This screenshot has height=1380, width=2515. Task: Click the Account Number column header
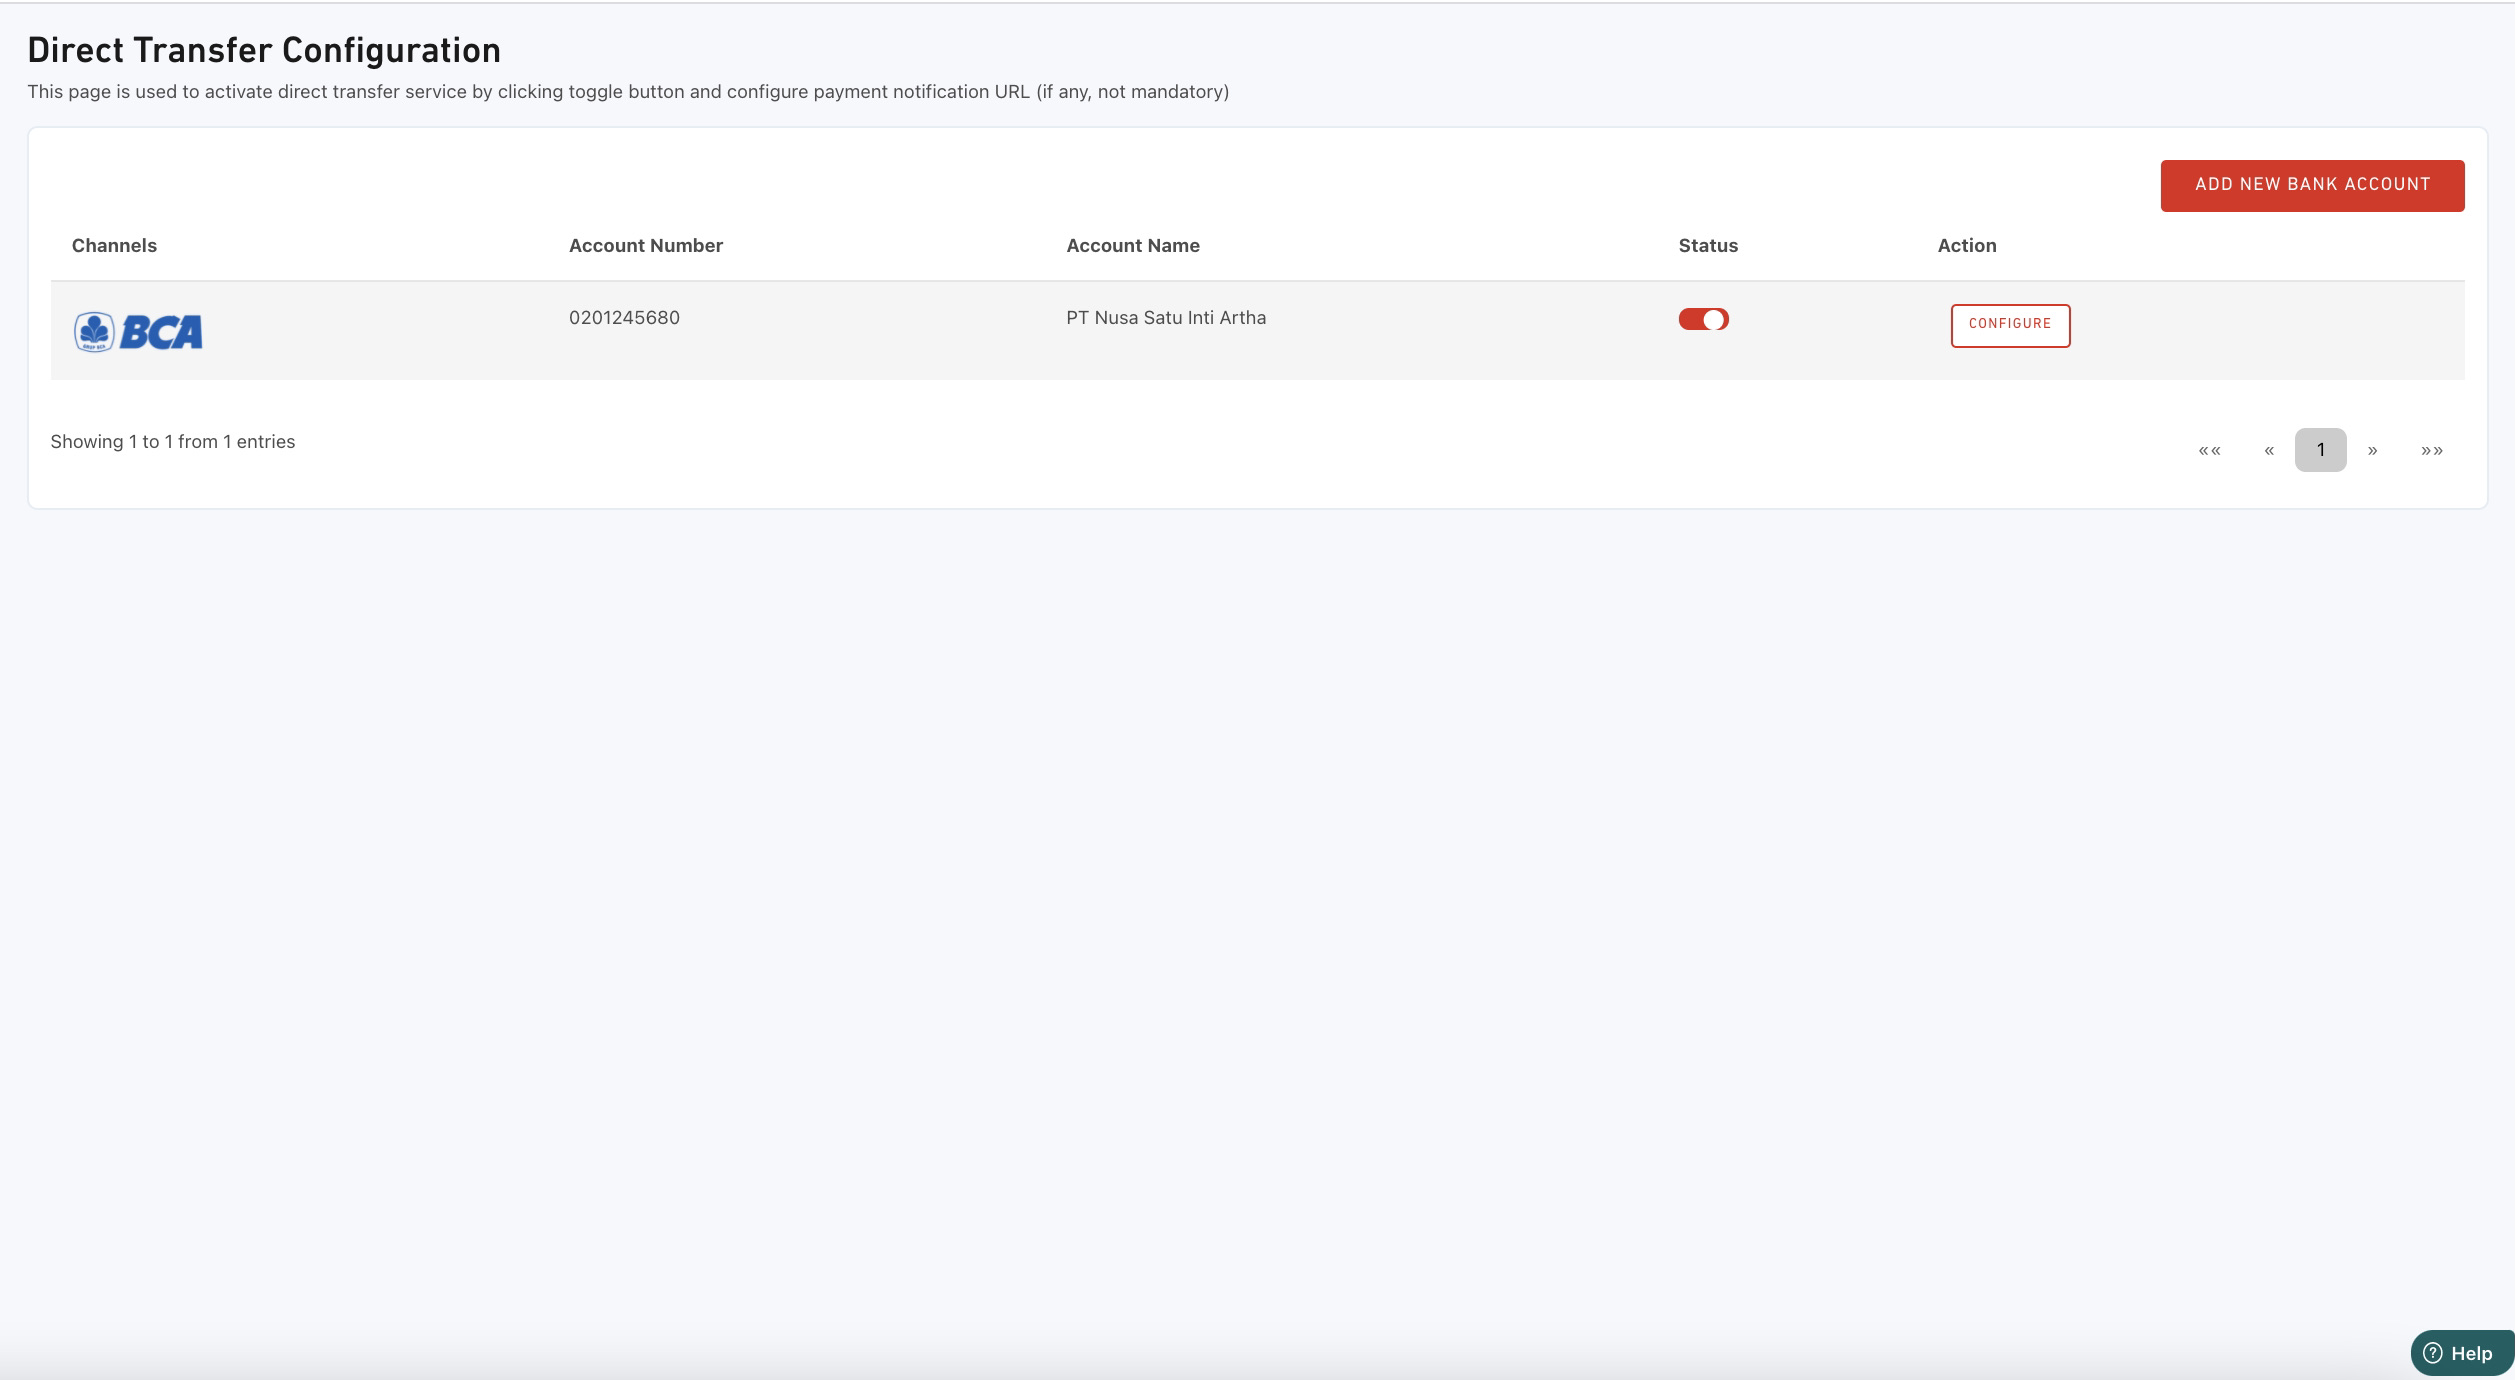coord(646,246)
